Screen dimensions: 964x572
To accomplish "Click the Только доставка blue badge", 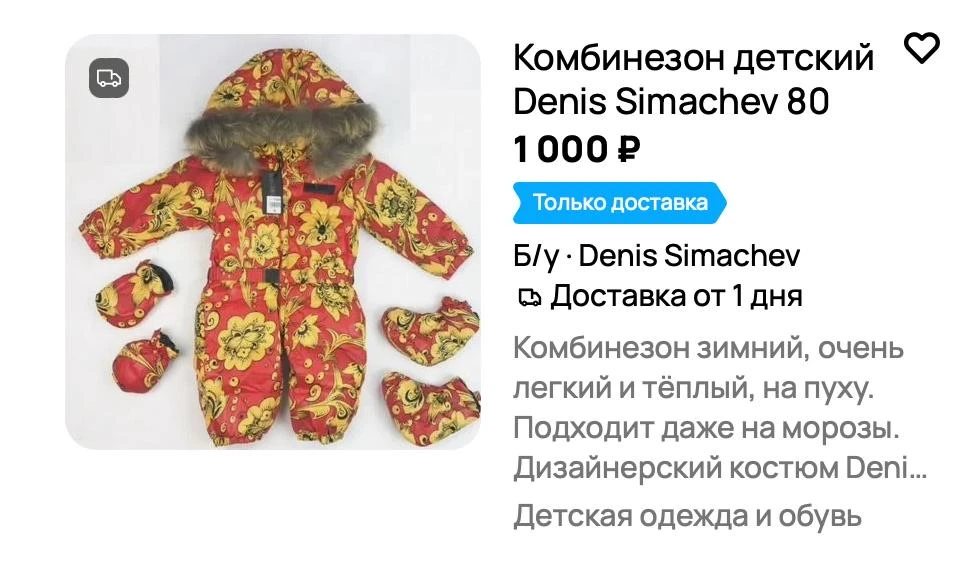I will coord(620,202).
